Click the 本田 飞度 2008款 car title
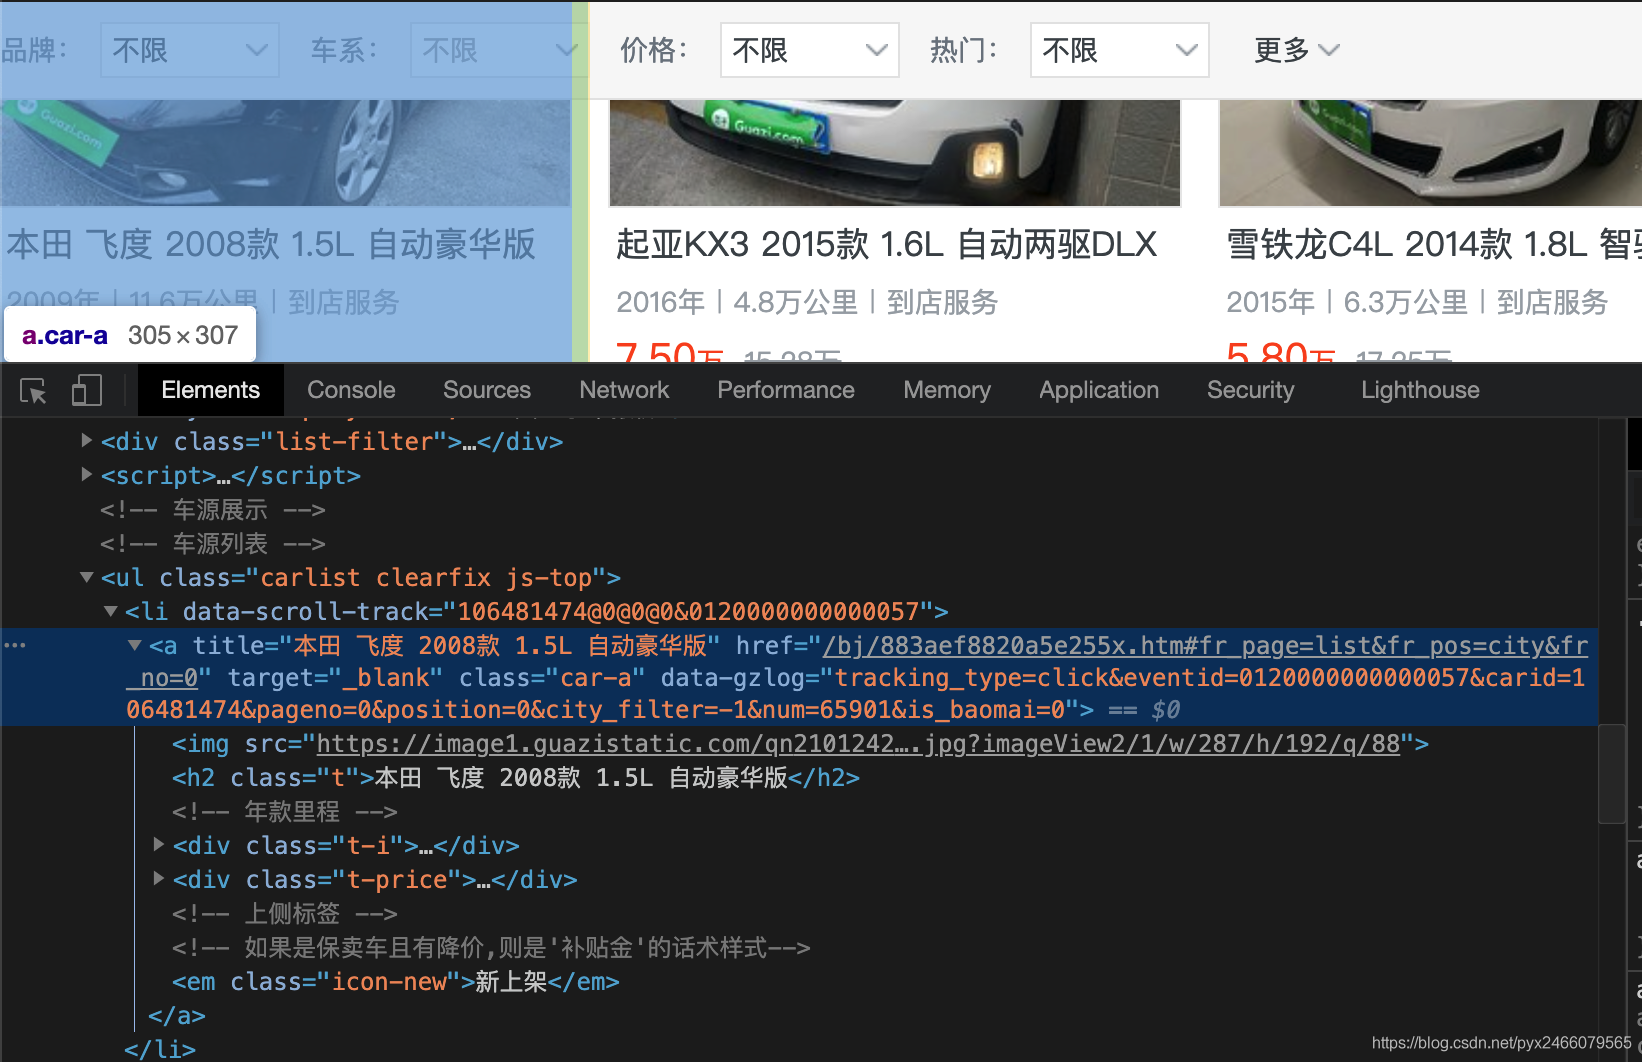 tap(271, 244)
